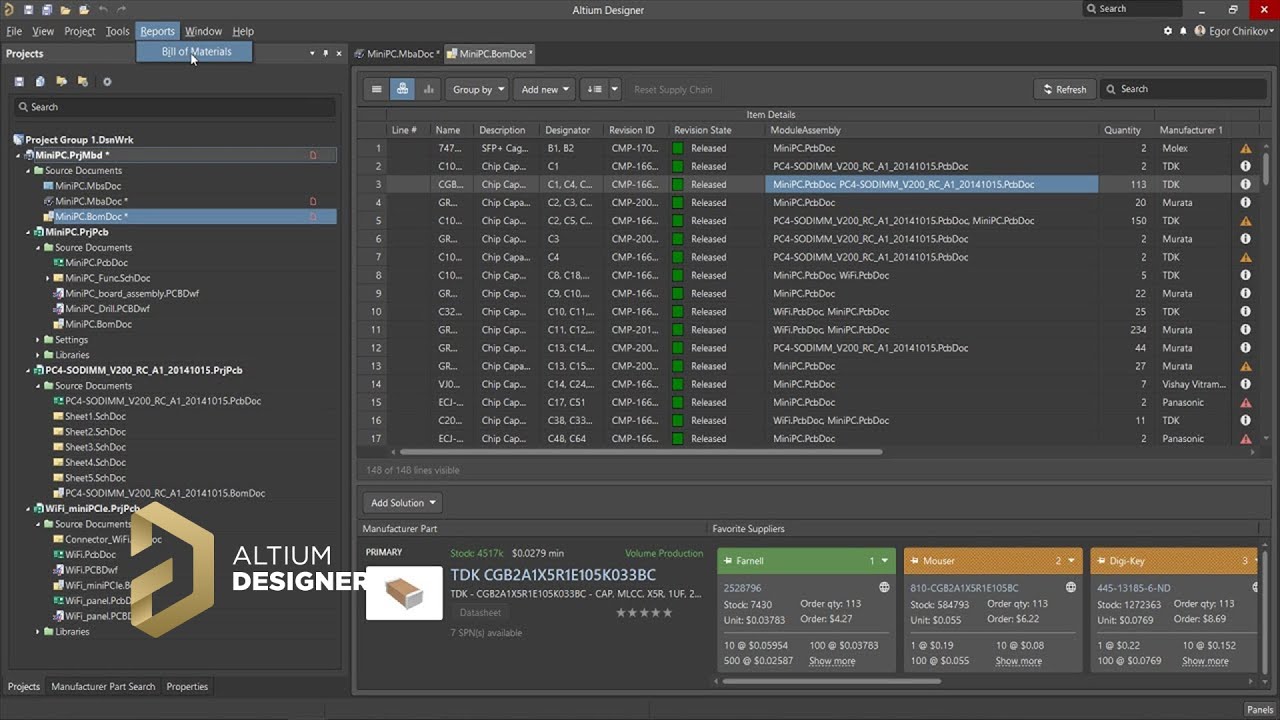Click the BOM table horizontal scrollbar

click(641, 452)
